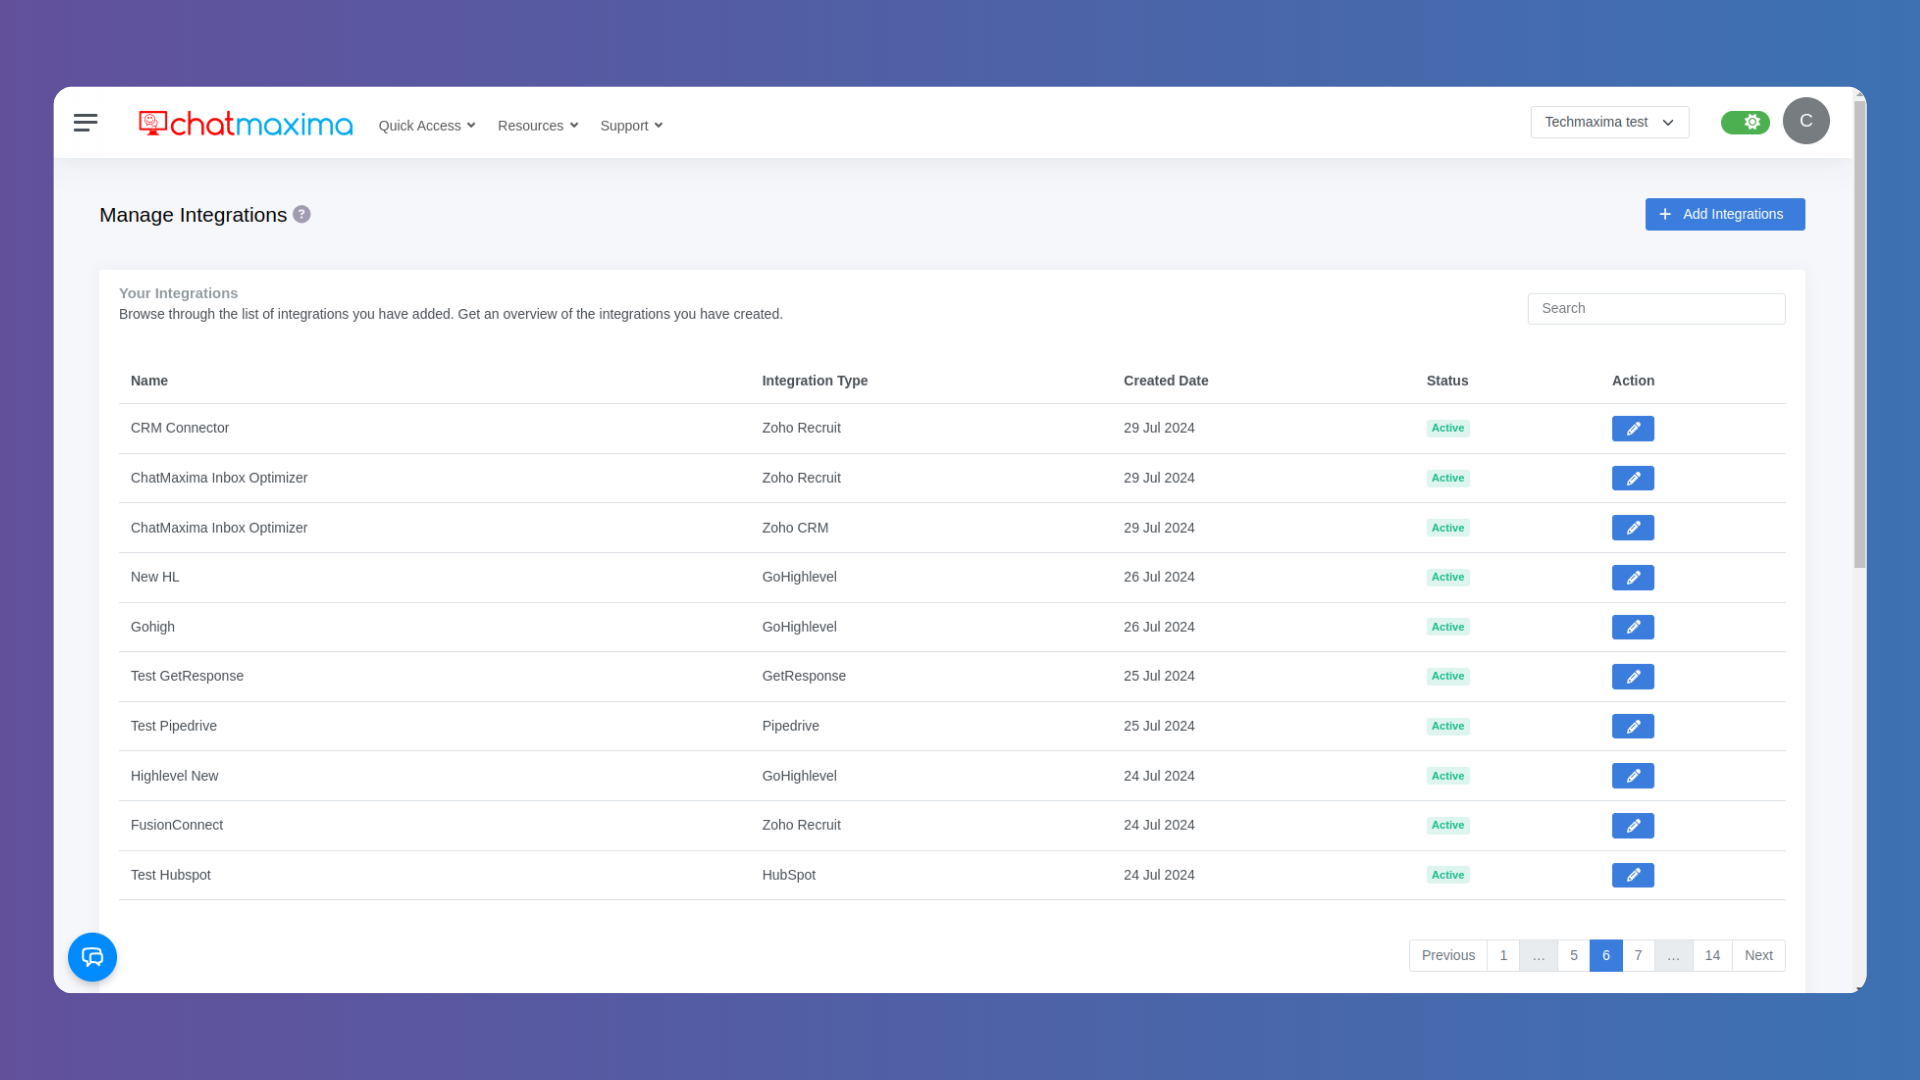Screen dimensions: 1920x1080
Task: Toggle the green settings gear switch
Action: pos(1745,122)
